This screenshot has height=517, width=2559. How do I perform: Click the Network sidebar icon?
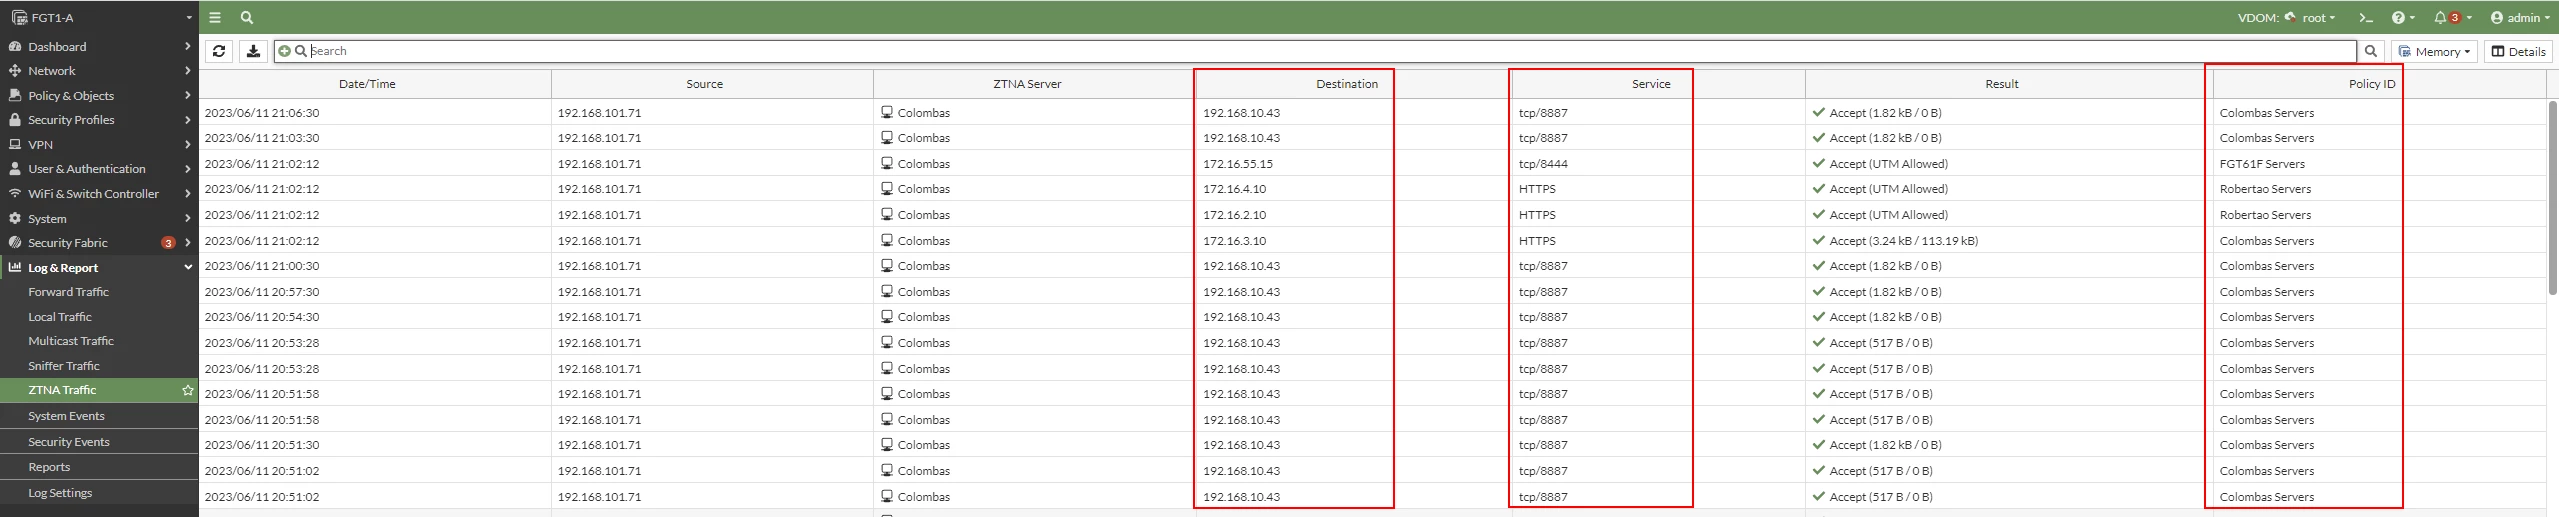(15, 71)
